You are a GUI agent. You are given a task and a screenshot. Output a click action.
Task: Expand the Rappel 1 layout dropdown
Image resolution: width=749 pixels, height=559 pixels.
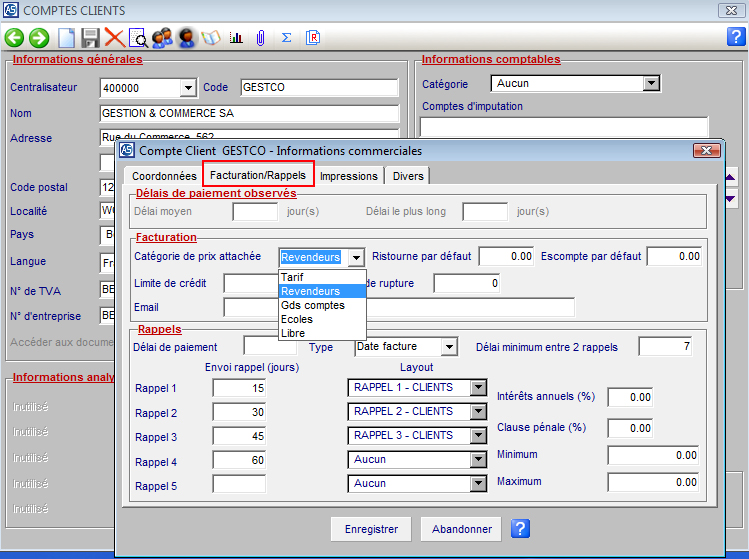coord(478,388)
